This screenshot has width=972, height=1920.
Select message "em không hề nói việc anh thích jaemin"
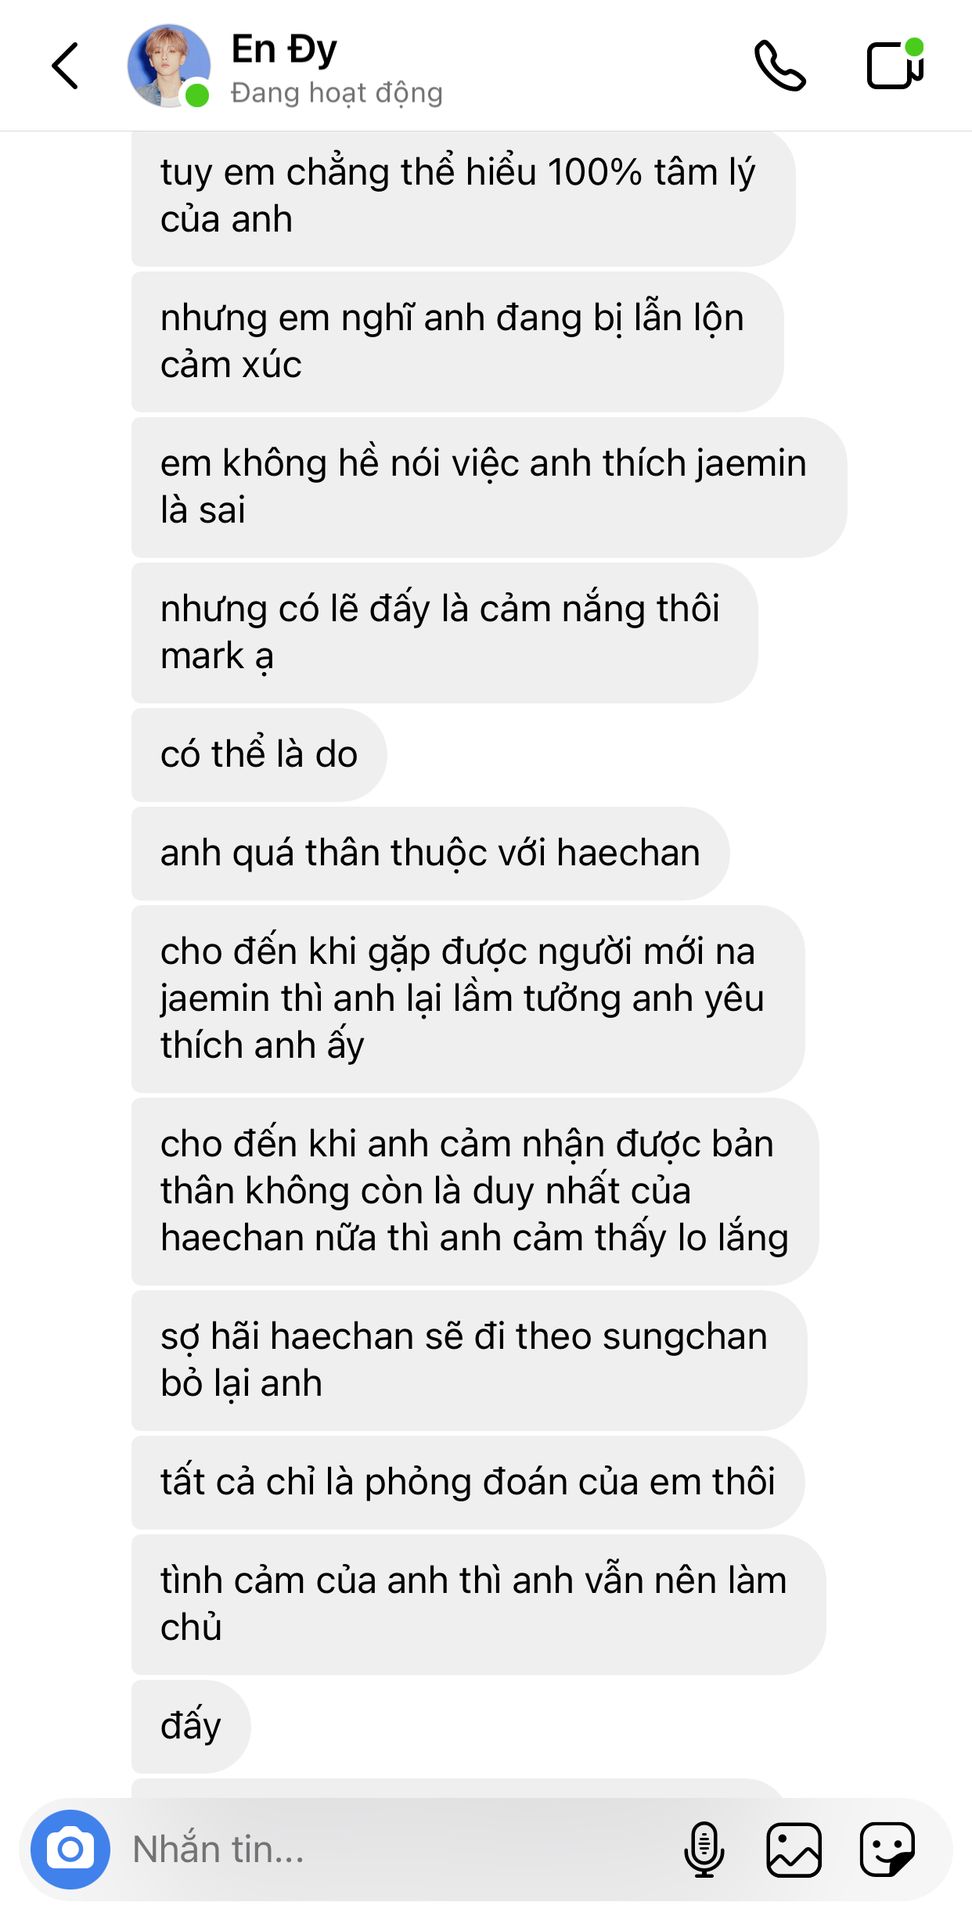[489, 487]
